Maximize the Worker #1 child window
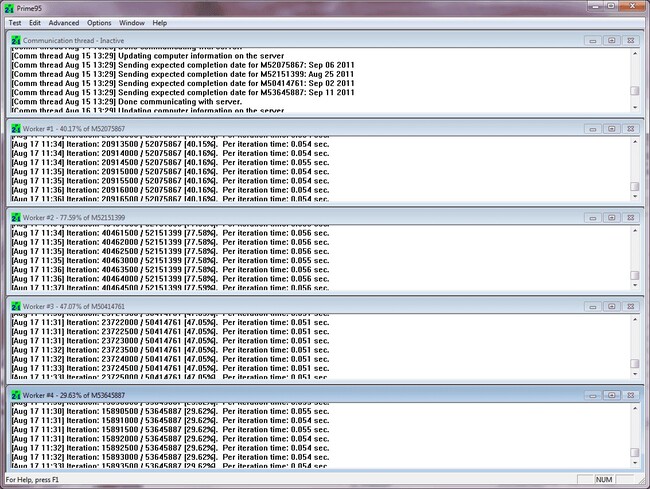The width and height of the screenshot is (650, 489). pos(611,129)
